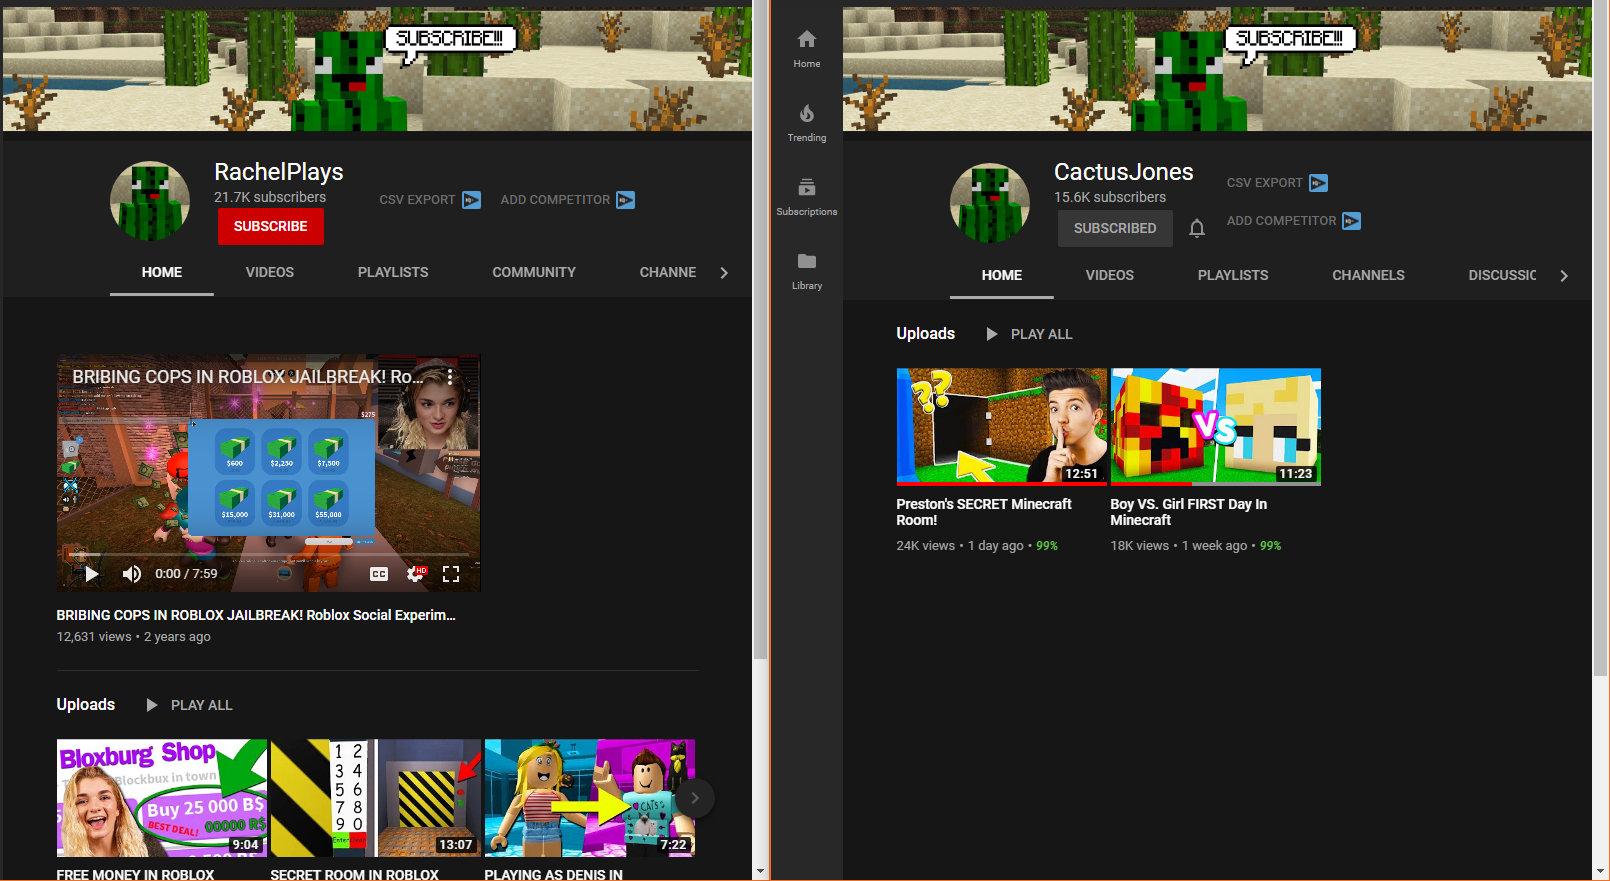Open Library in the sidebar
The width and height of the screenshot is (1610, 881).
pyautogui.click(x=807, y=271)
